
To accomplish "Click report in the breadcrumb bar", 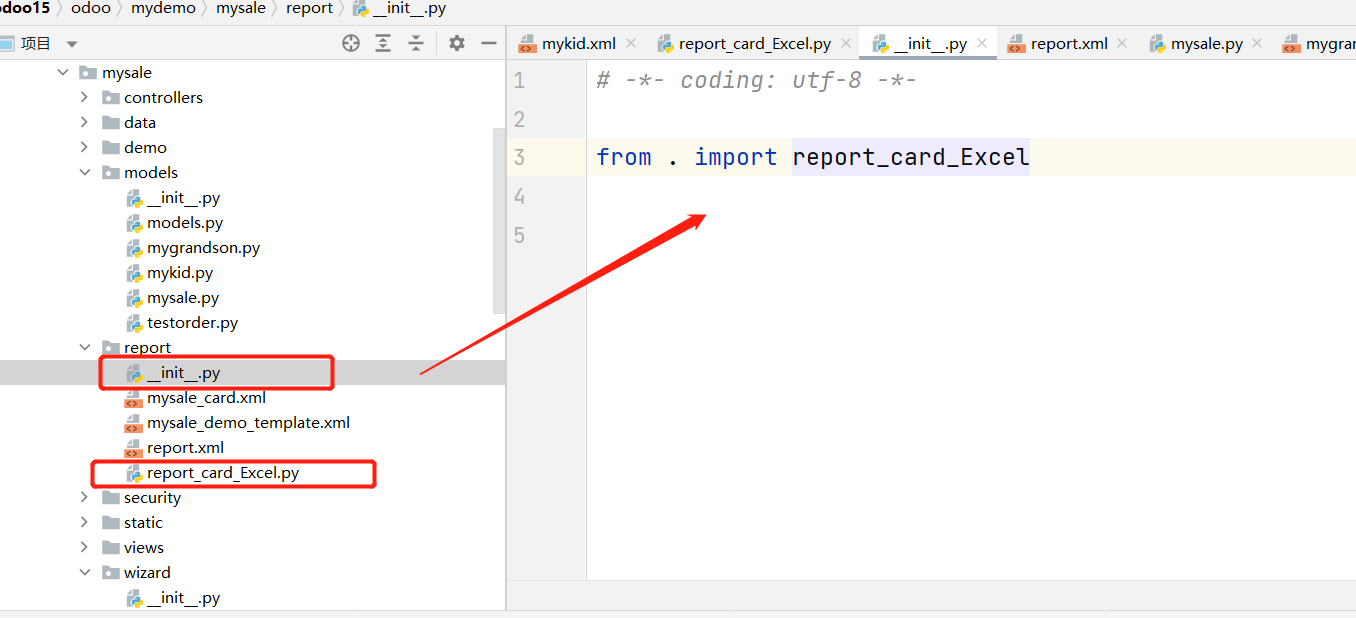I will coord(309,8).
